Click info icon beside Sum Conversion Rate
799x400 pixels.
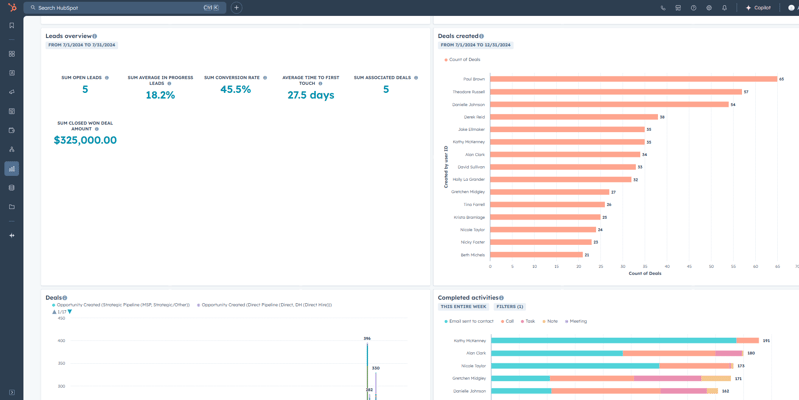pyautogui.click(x=265, y=78)
